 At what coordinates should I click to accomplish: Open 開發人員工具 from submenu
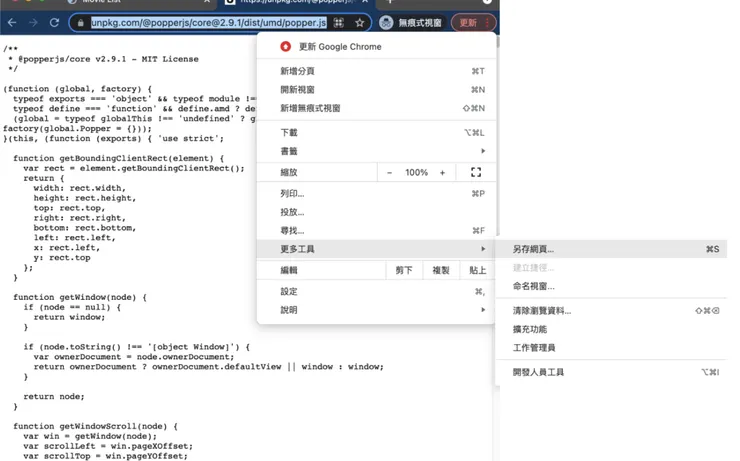click(612, 372)
